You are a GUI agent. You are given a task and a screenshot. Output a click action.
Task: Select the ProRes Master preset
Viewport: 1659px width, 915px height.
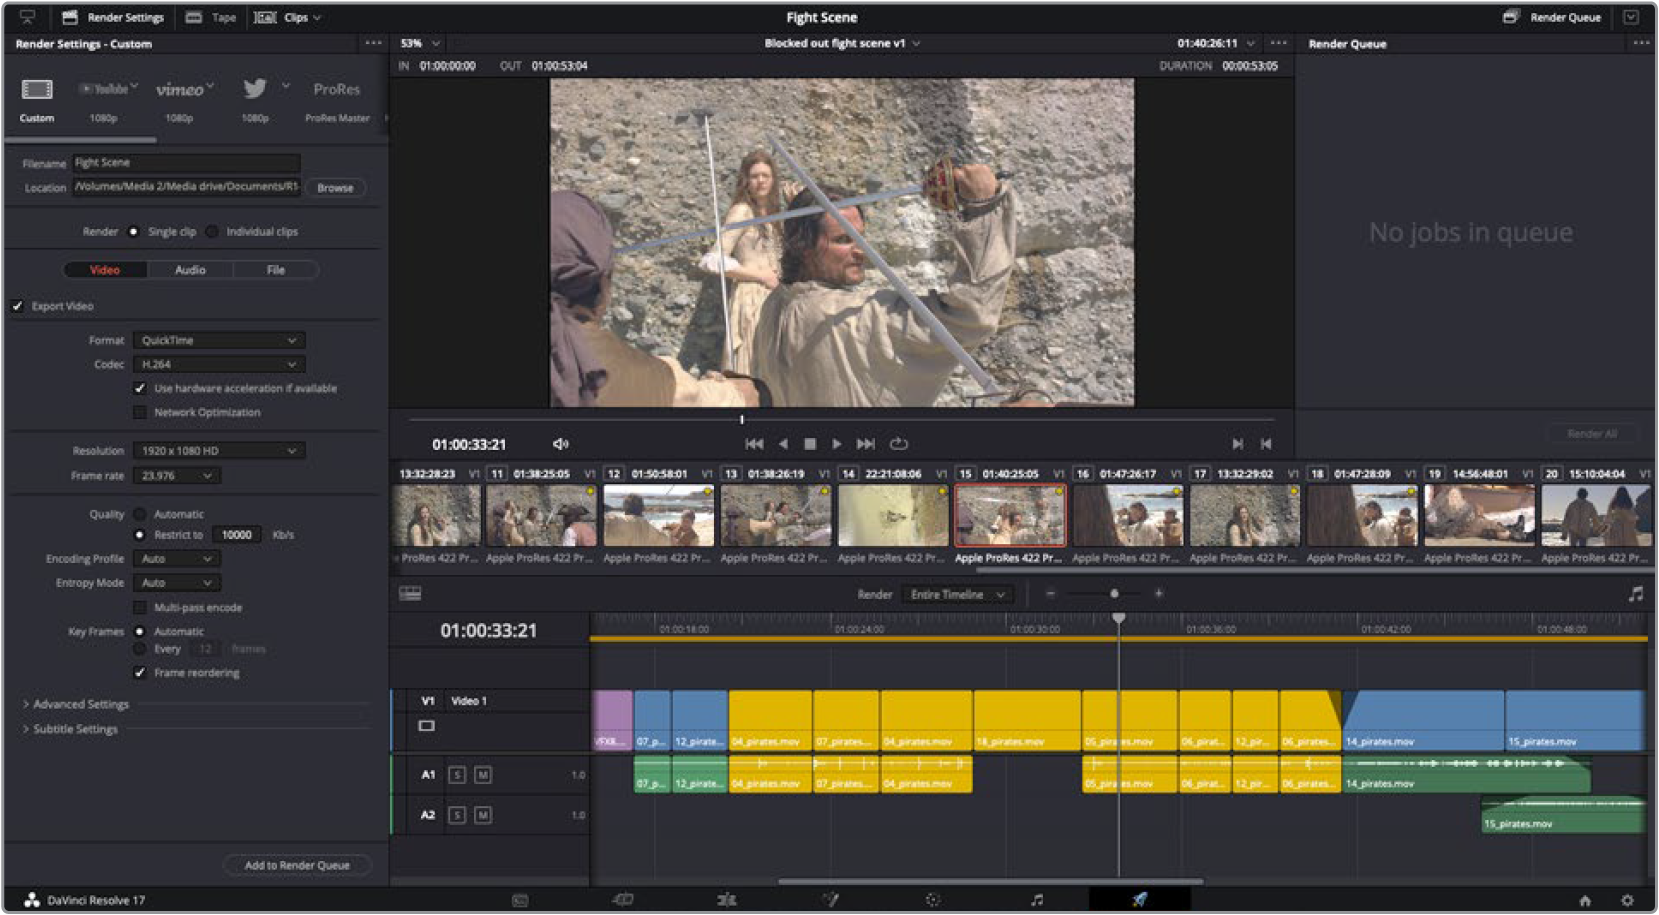[337, 89]
